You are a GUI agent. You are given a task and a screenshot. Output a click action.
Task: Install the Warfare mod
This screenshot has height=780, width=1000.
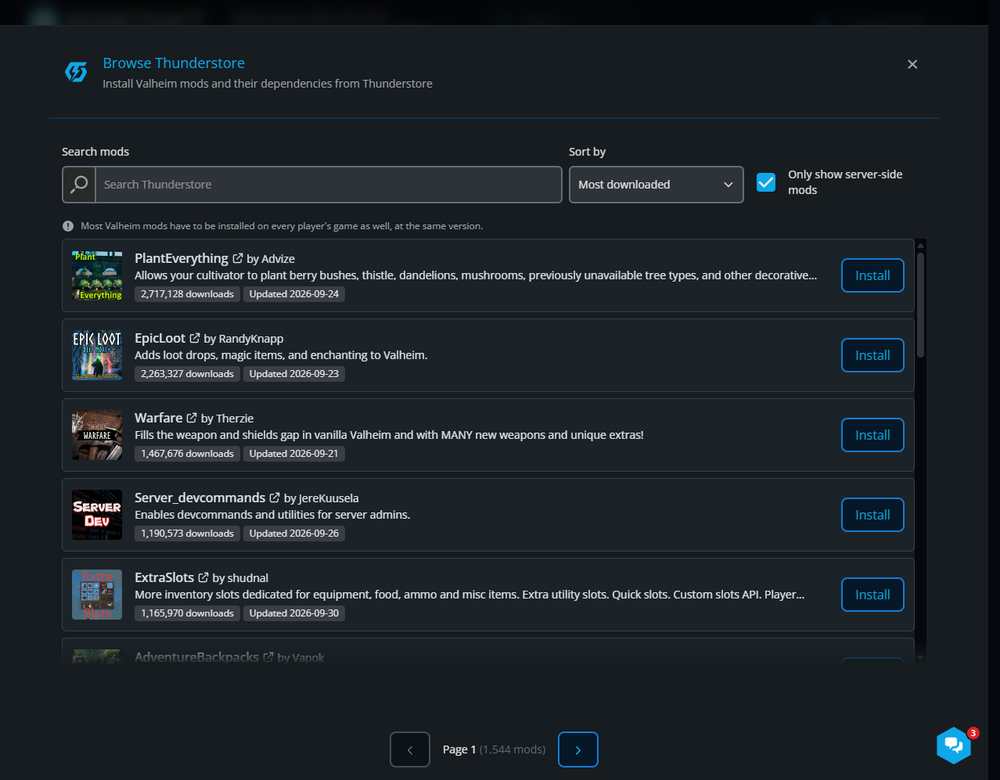tap(872, 435)
